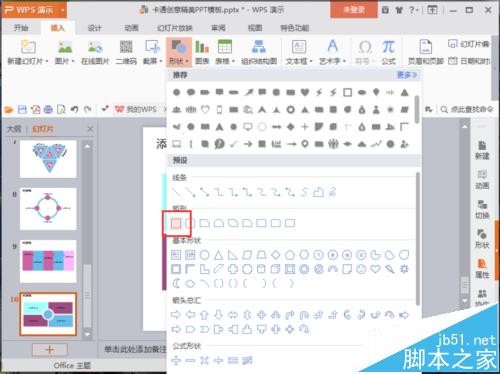Click the shapes list vertical scrollbar
Viewport: 500px width, 374px height.
[418, 238]
